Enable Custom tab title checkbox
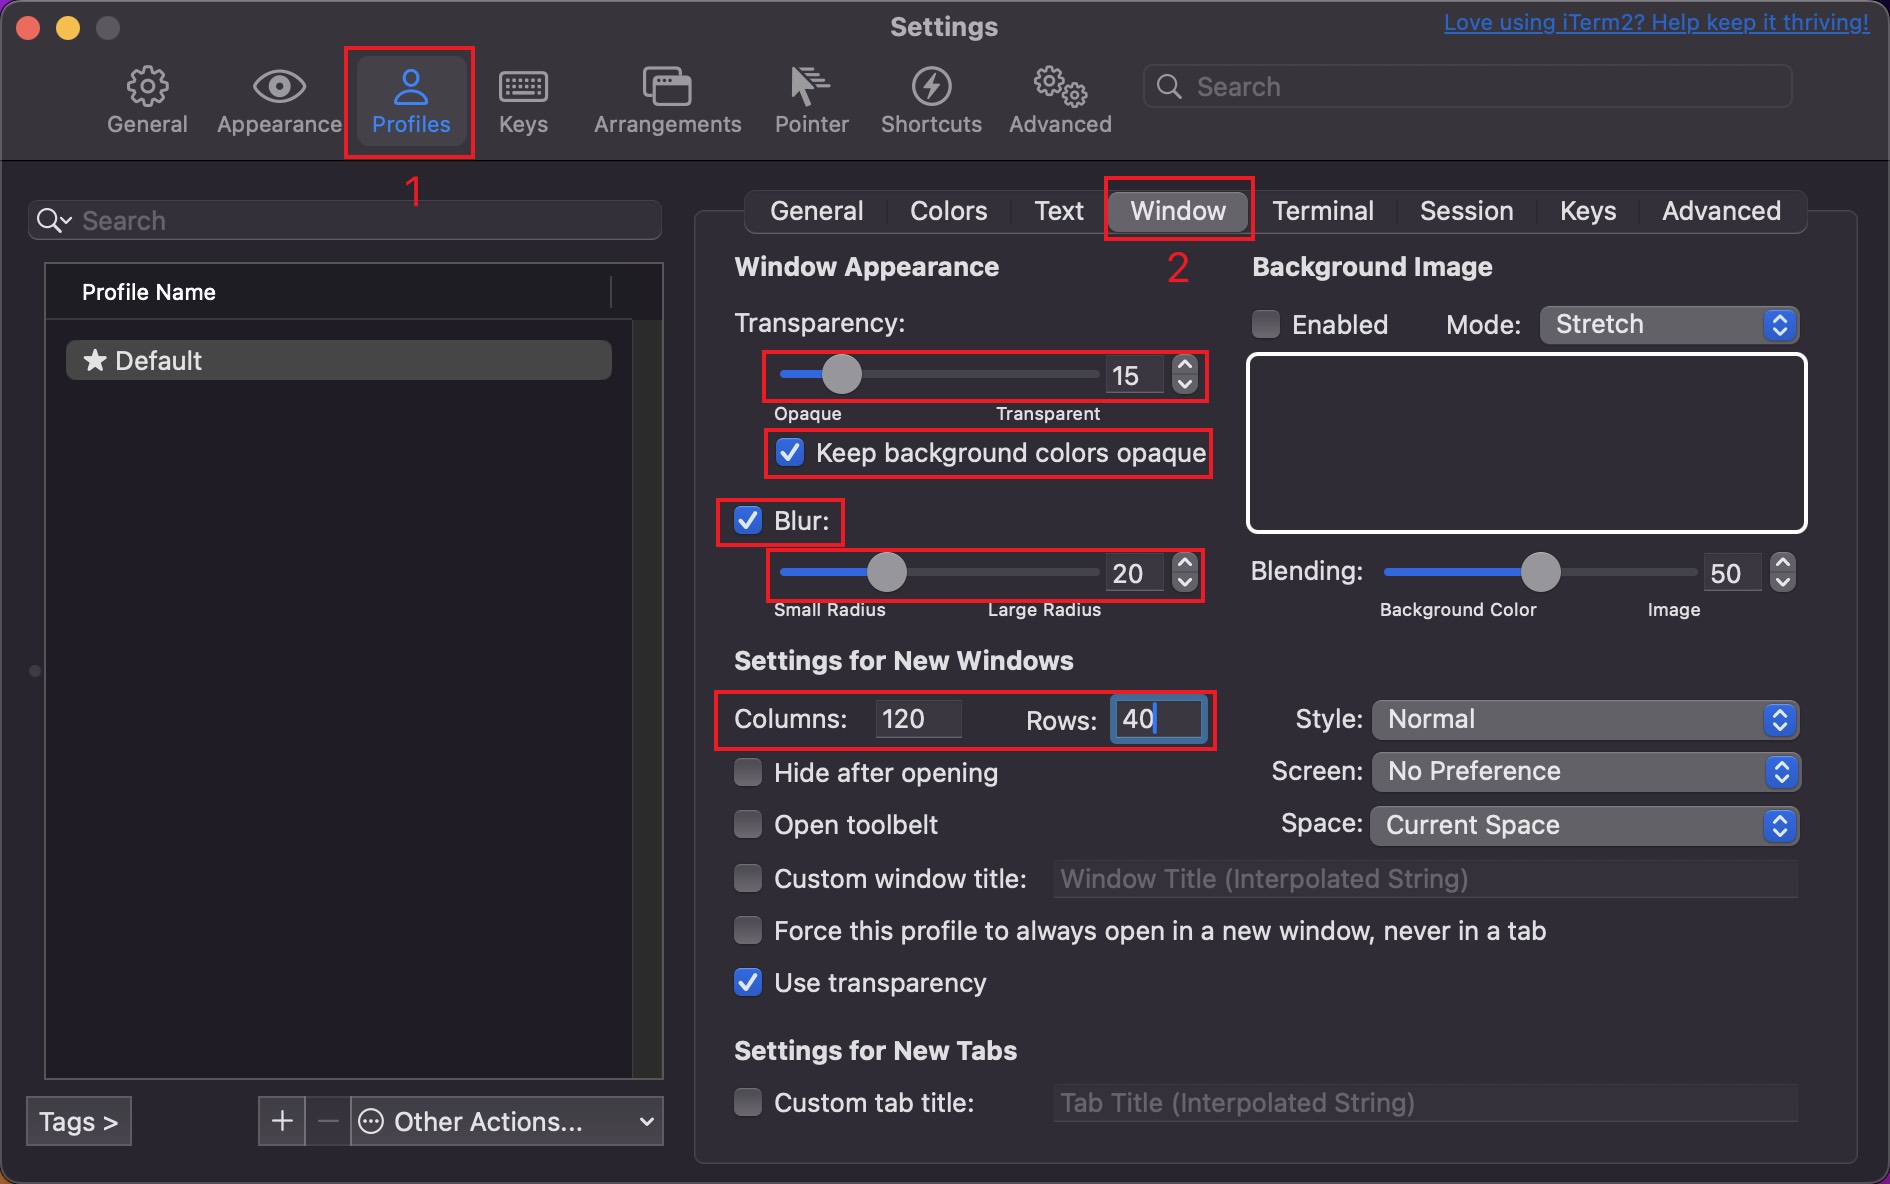The height and width of the screenshot is (1184, 1890). tap(748, 1102)
